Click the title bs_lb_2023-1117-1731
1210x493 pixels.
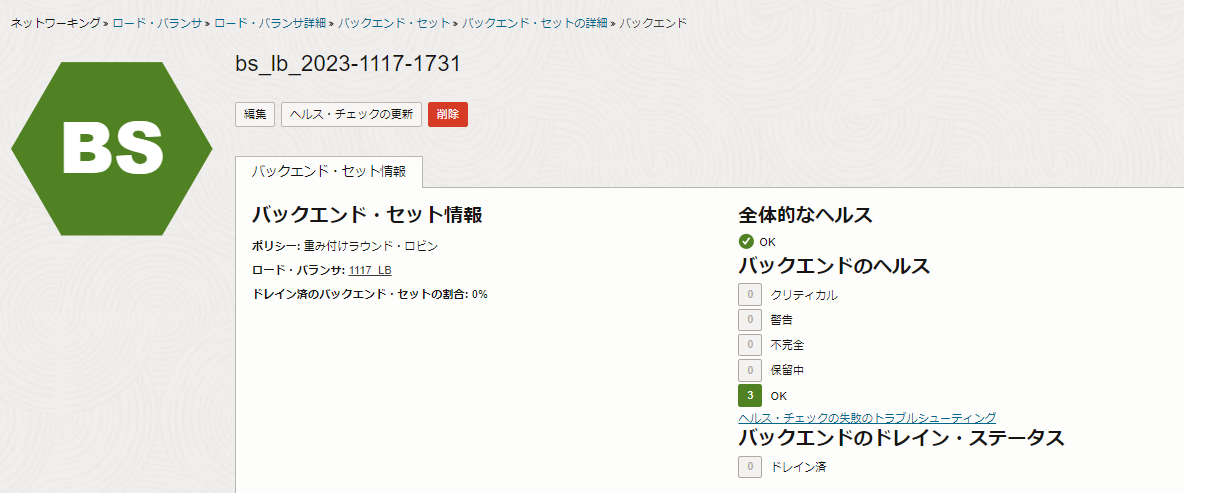click(x=348, y=64)
